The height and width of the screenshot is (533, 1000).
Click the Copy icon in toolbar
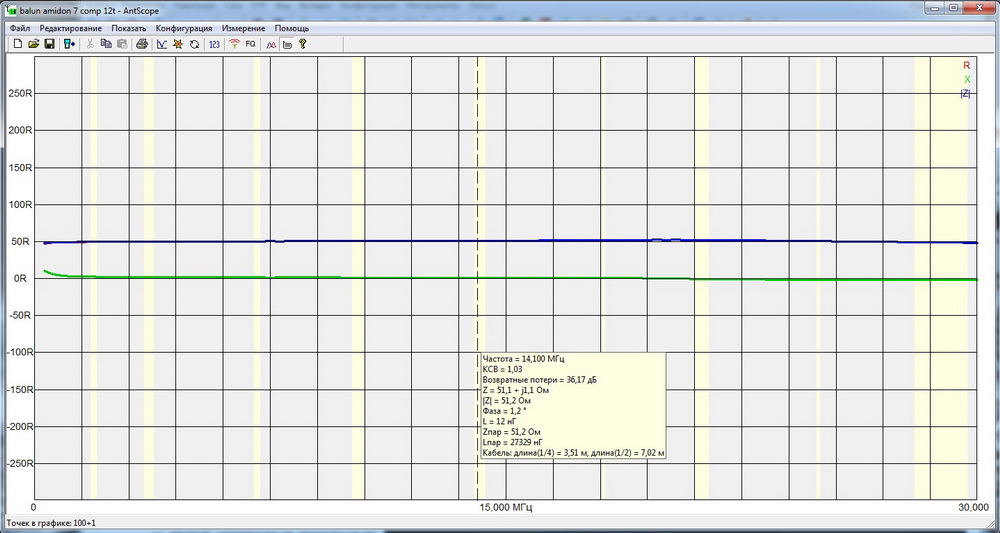[106, 44]
